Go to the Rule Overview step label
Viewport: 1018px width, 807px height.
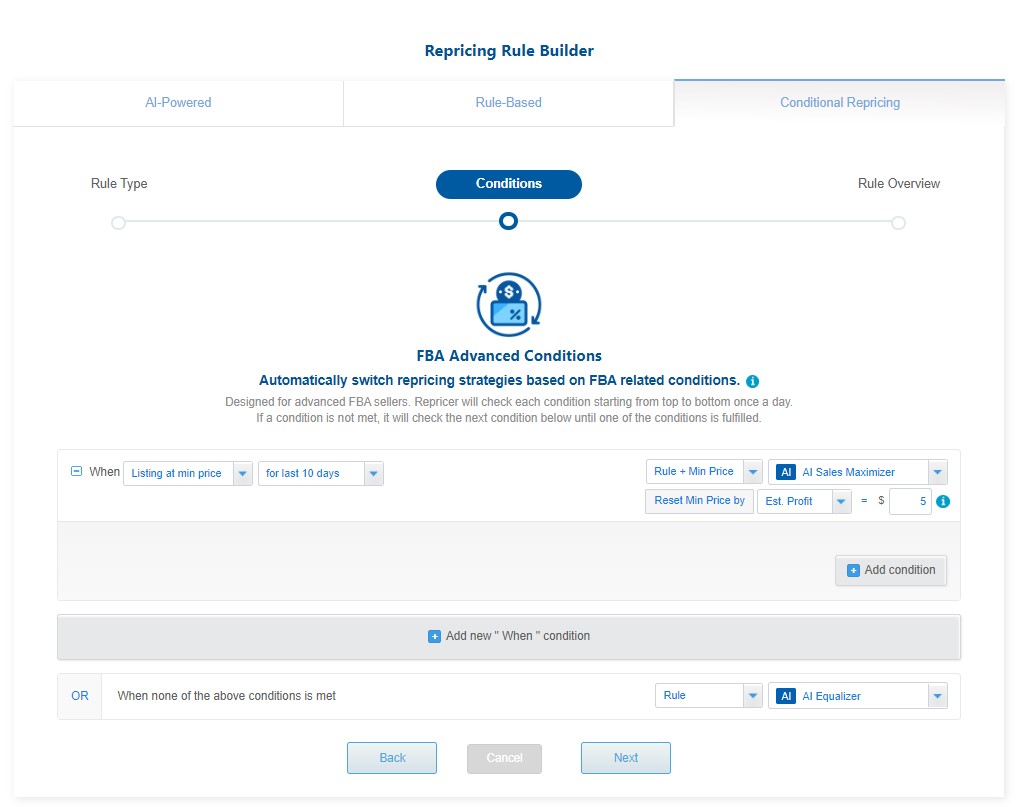tap(899, 184)
